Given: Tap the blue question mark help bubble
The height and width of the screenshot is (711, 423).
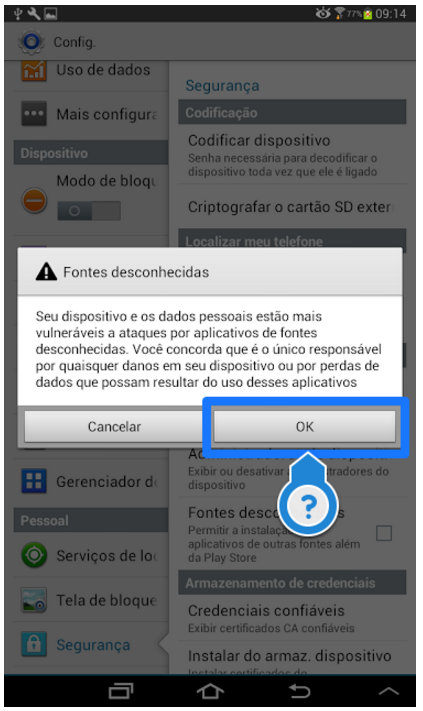Looking at the screenshot, I should point(309,504).
